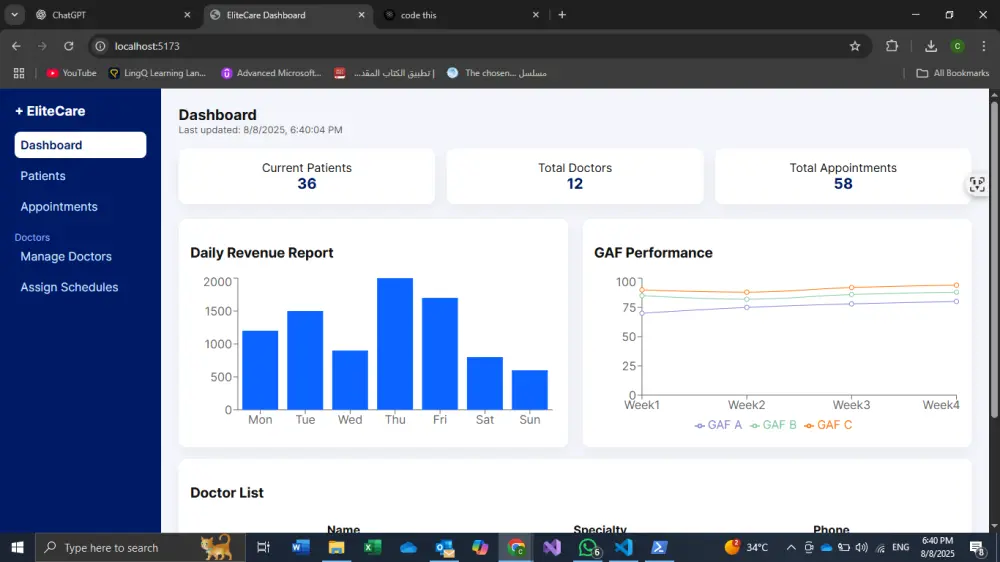Screen dimensions: 1000x562
Task: Bookmark this page with the star
Action: [x=855, y=46]
